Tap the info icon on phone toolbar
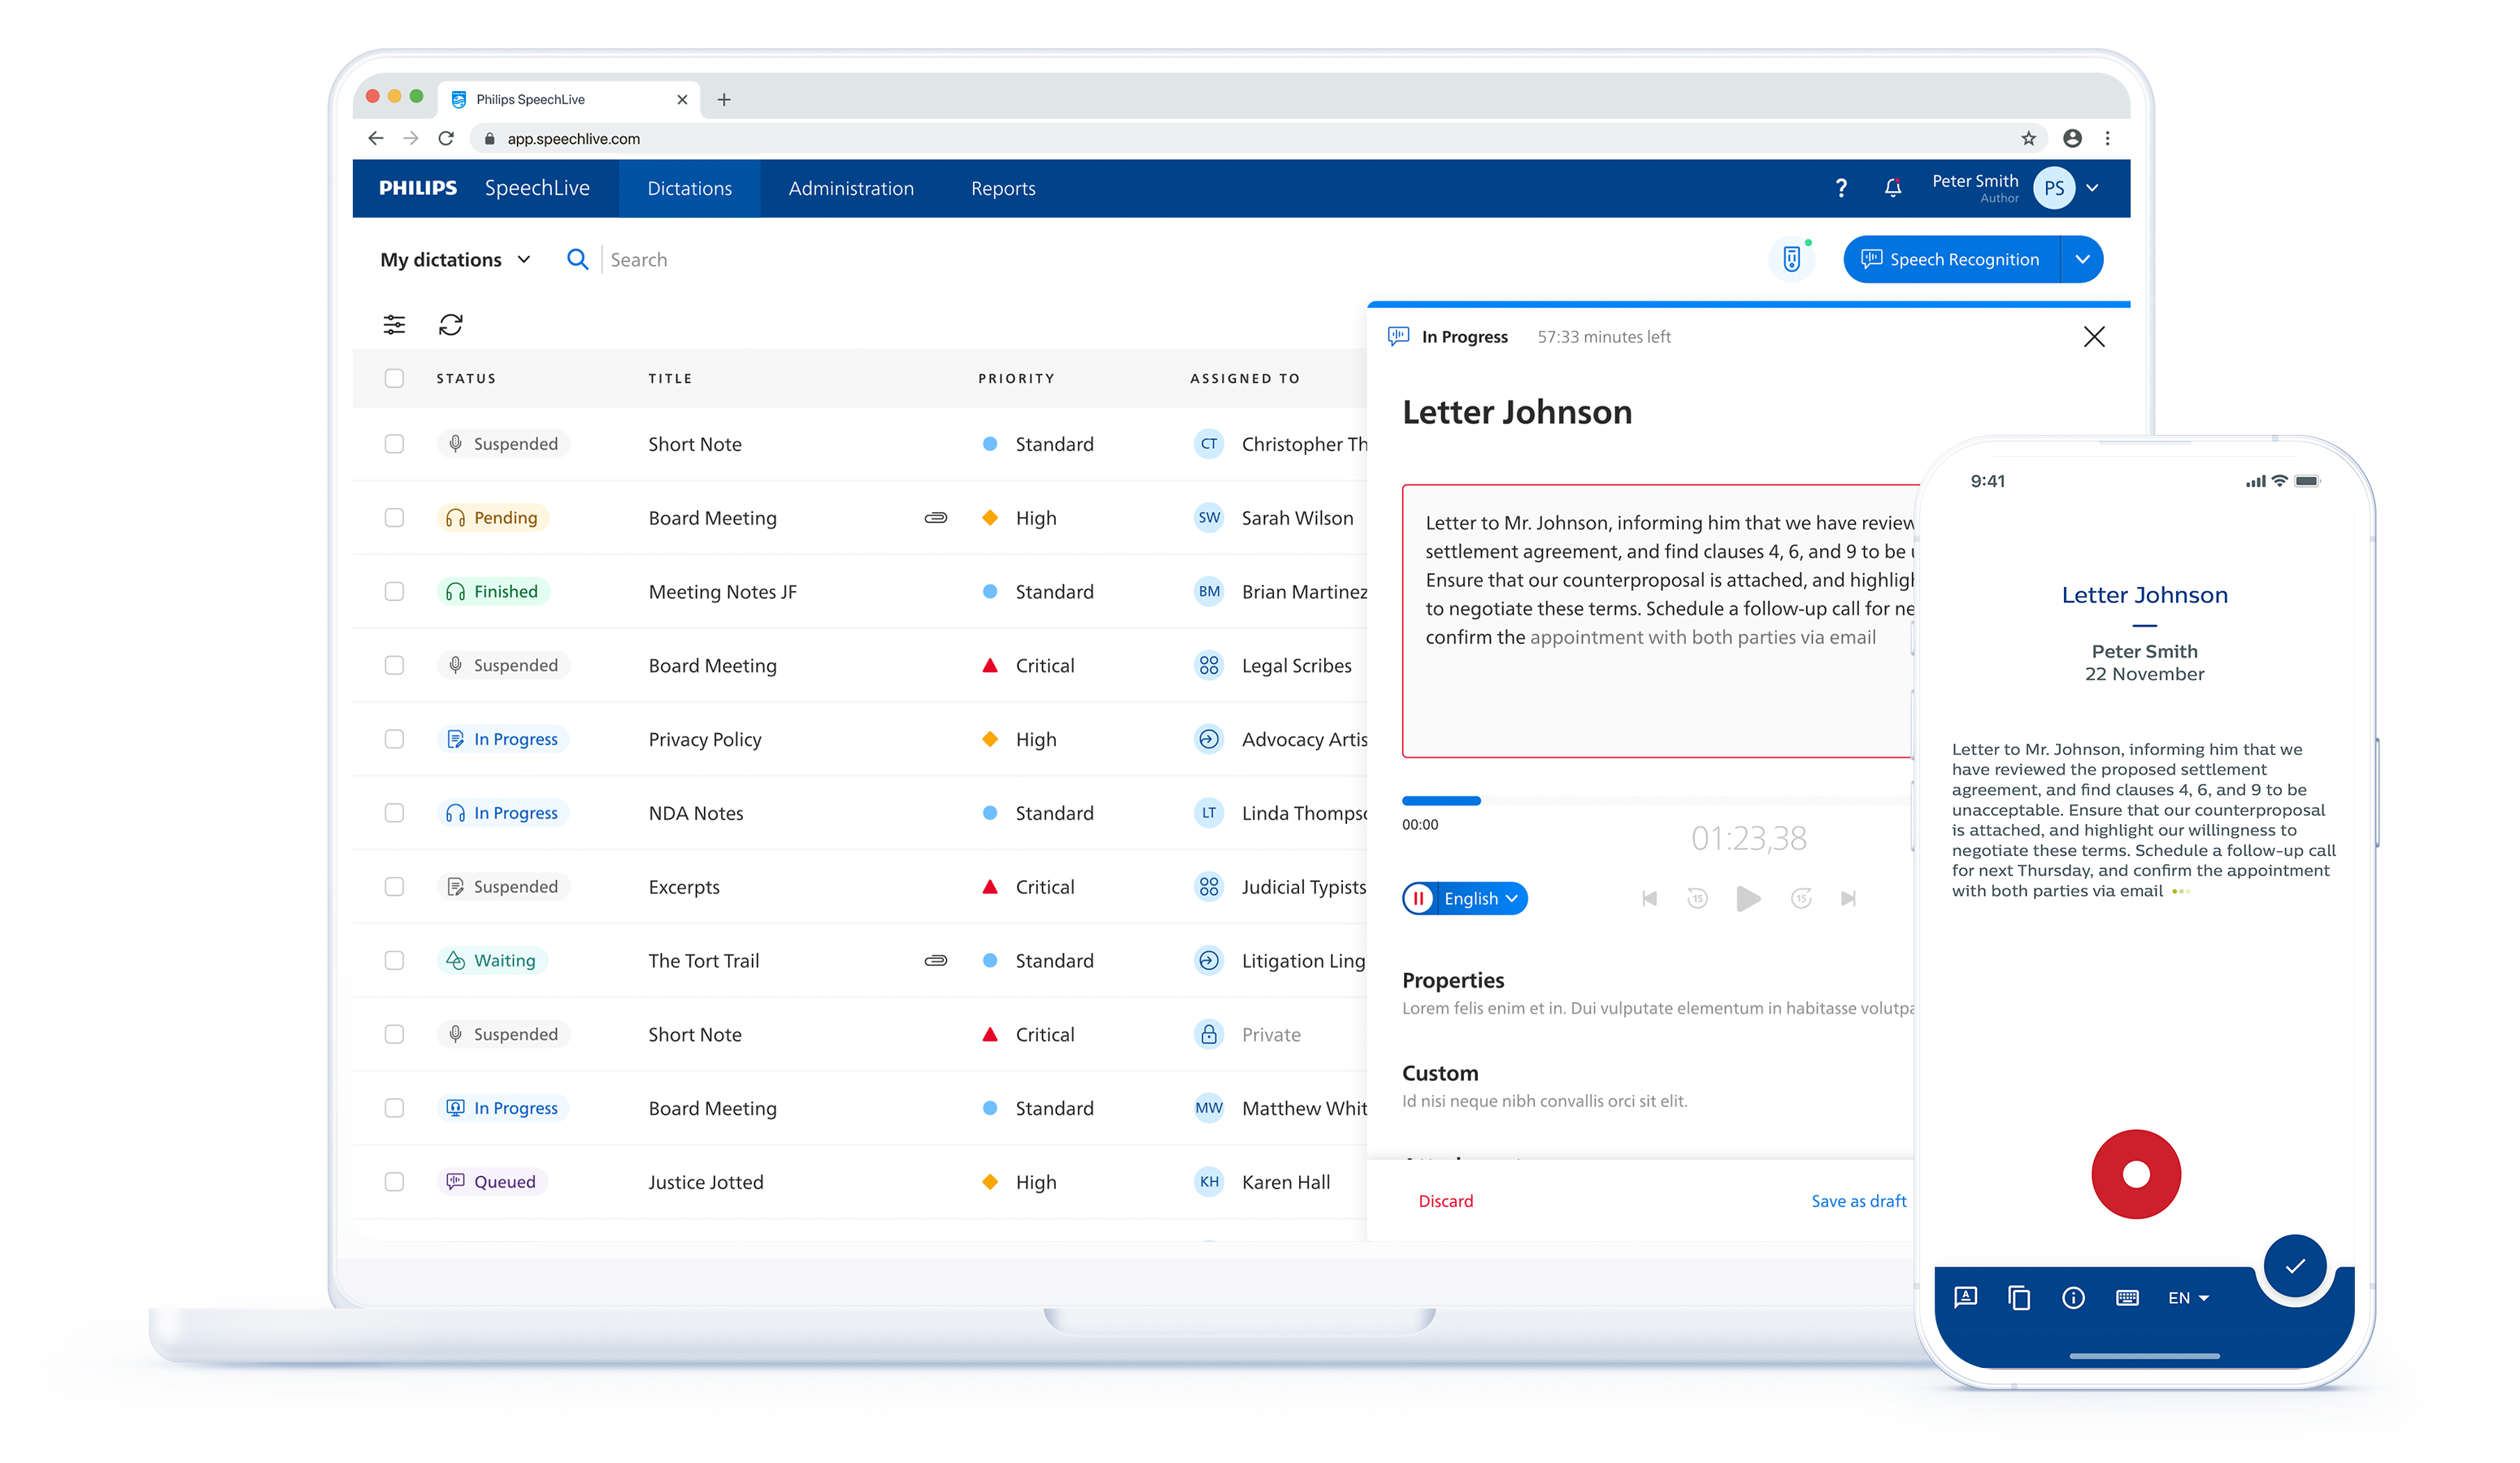 pos(2073,1298)
